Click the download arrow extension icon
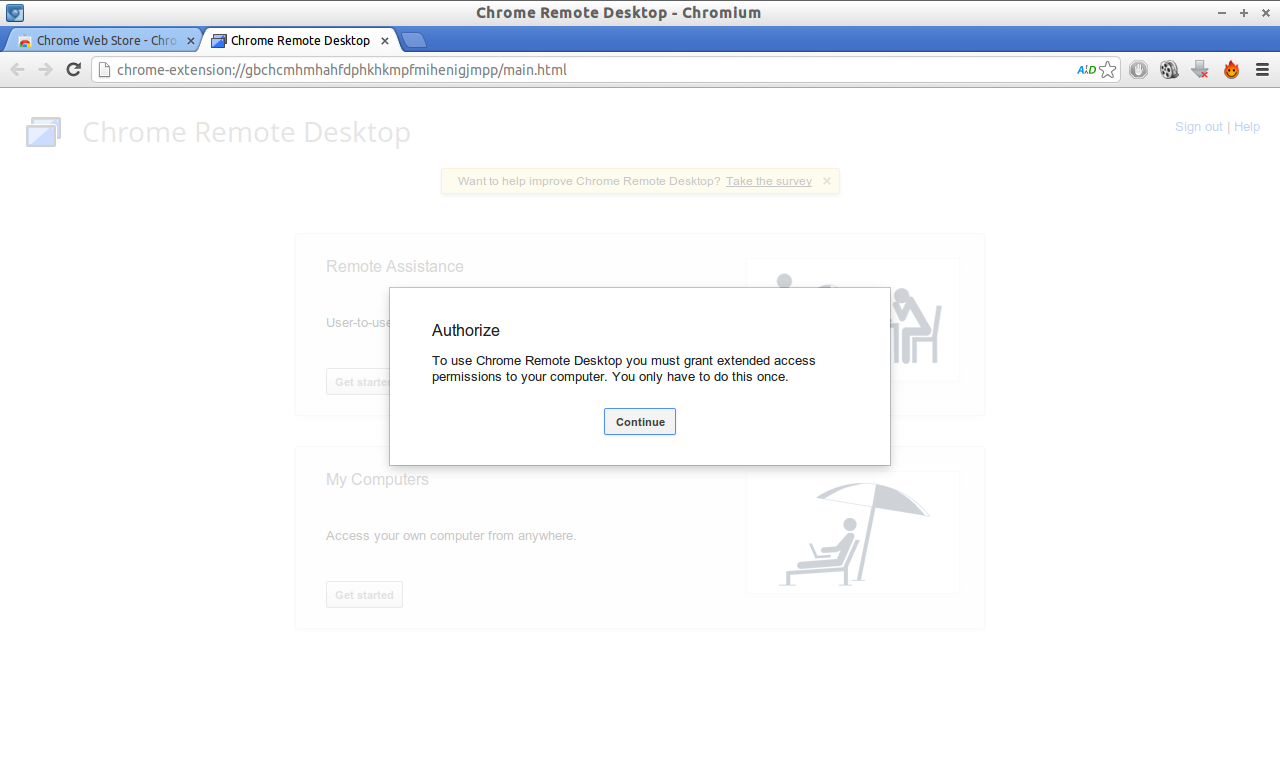1280x774 pixels. [x=1200, y=70]
